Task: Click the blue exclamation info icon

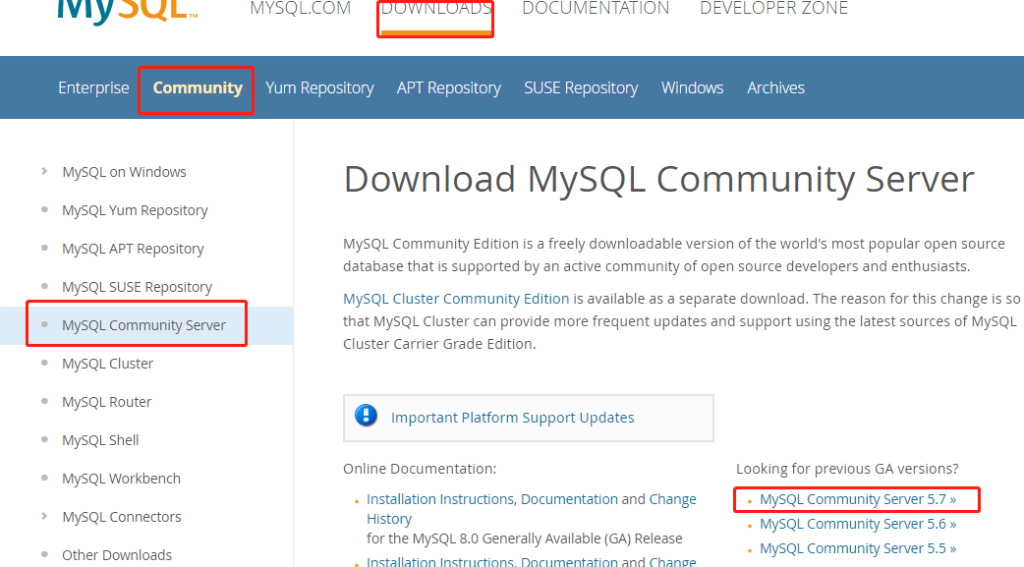Action: point(366,415)
